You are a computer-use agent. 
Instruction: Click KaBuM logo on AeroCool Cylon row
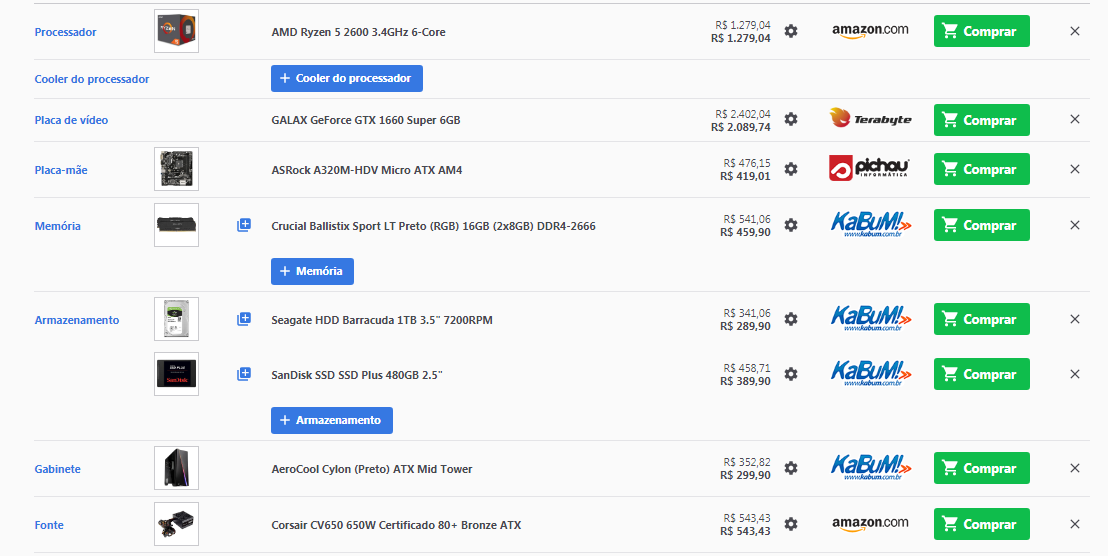tap(871, 468)
